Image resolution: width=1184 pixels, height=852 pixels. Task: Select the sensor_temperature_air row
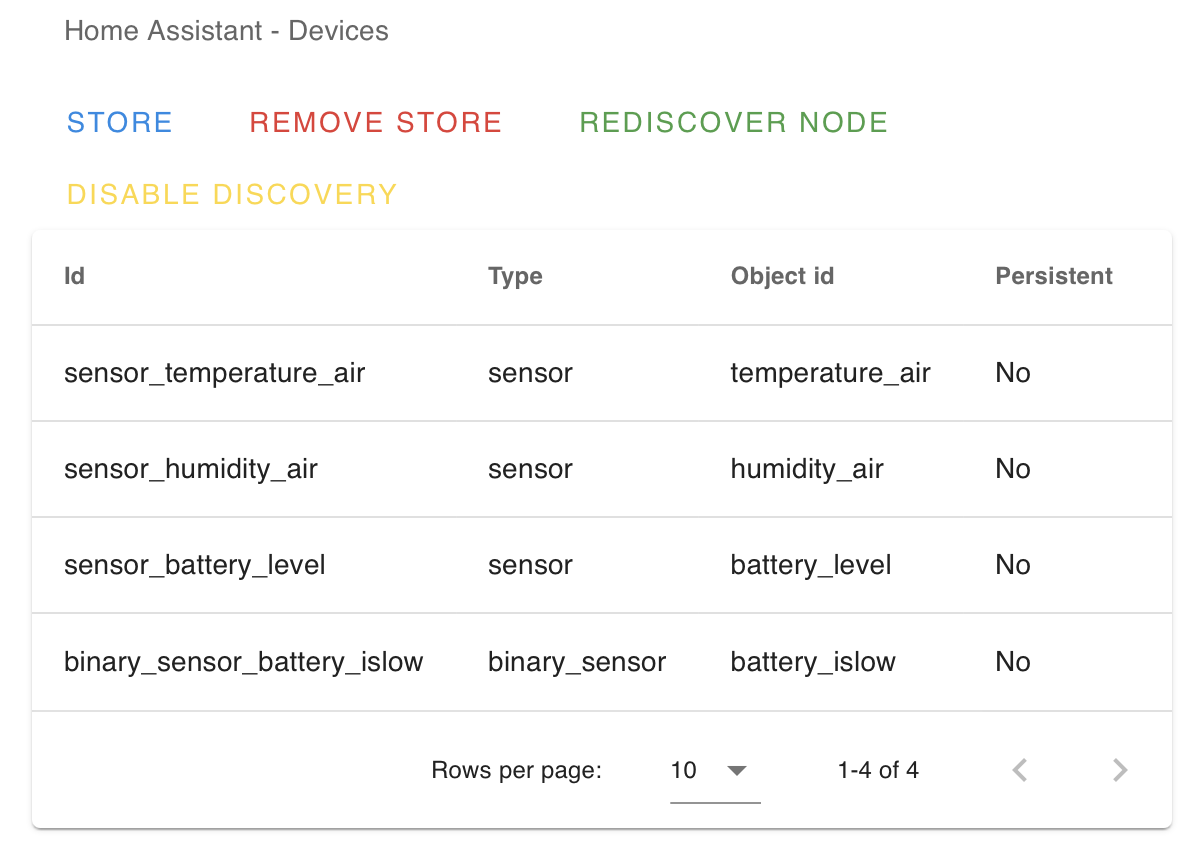pos(602,373)
